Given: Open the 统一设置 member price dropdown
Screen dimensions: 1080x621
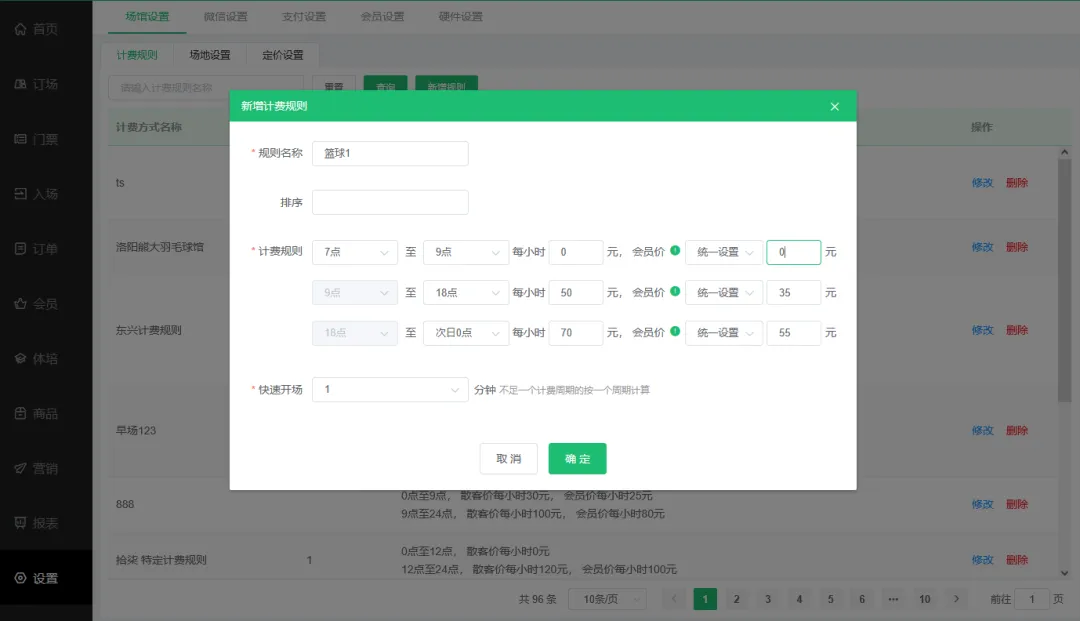Looking at the screenshot, I should [x=723, y=252].
